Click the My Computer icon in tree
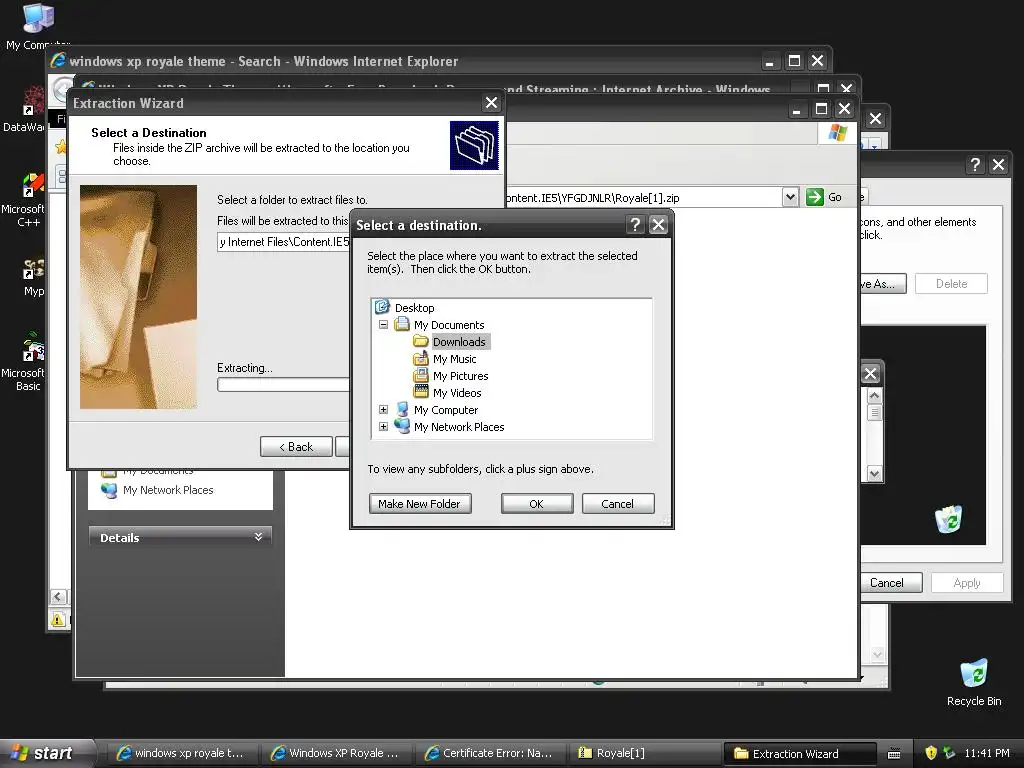The image size is (1024, 768). (402, 409)
